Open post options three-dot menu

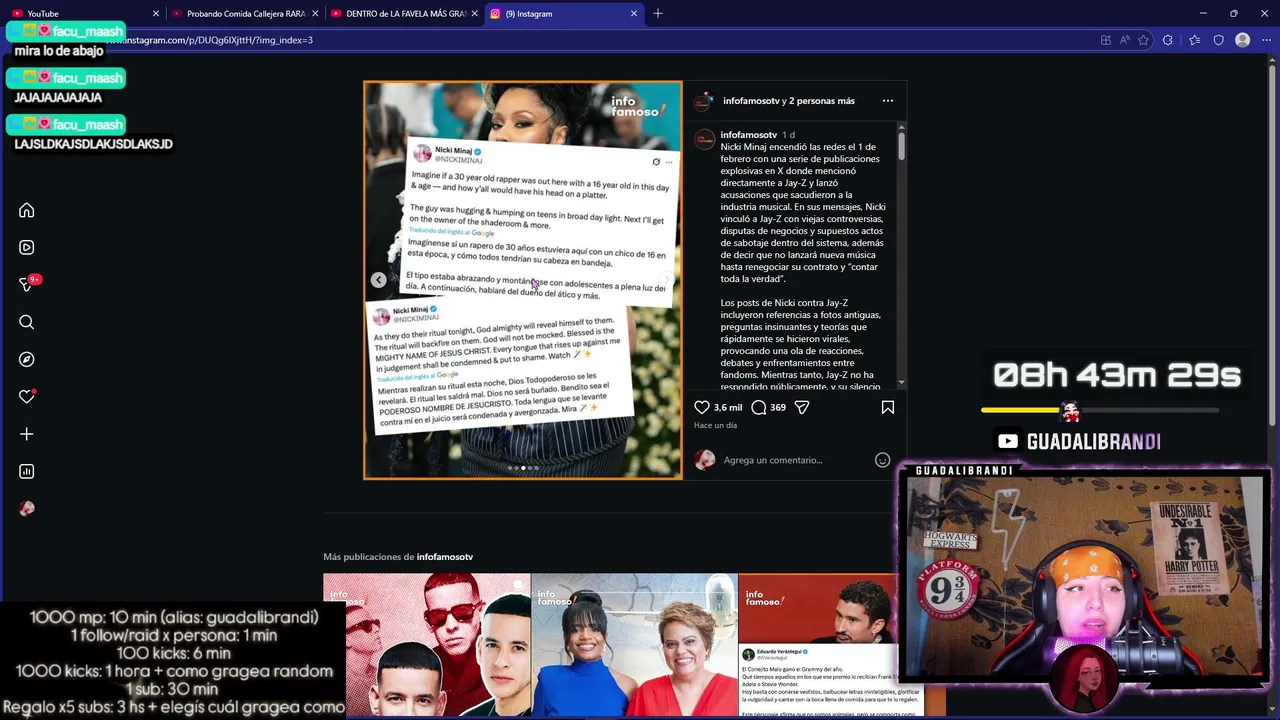click(x=887, y=101)
